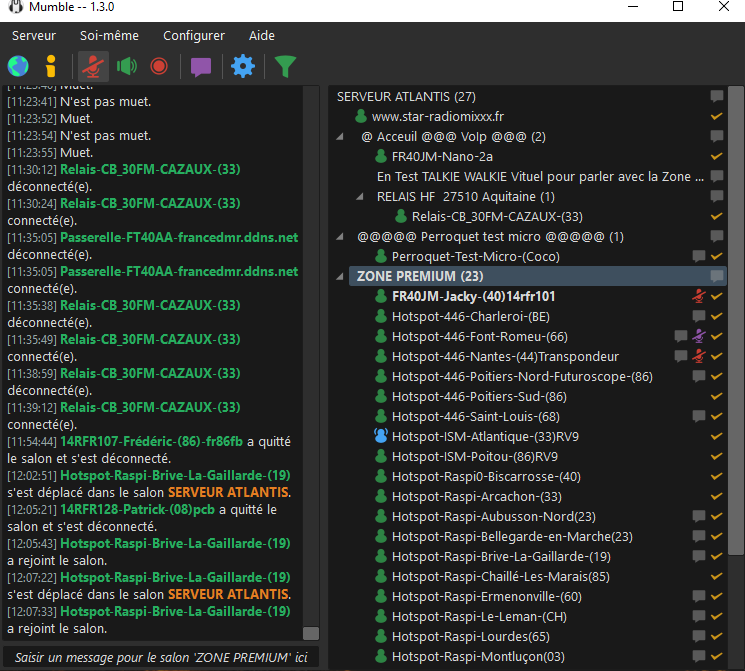Click comment icon on RELAIS HF Aquitaine row
This screenshot has width=745, height=671.
716,196
